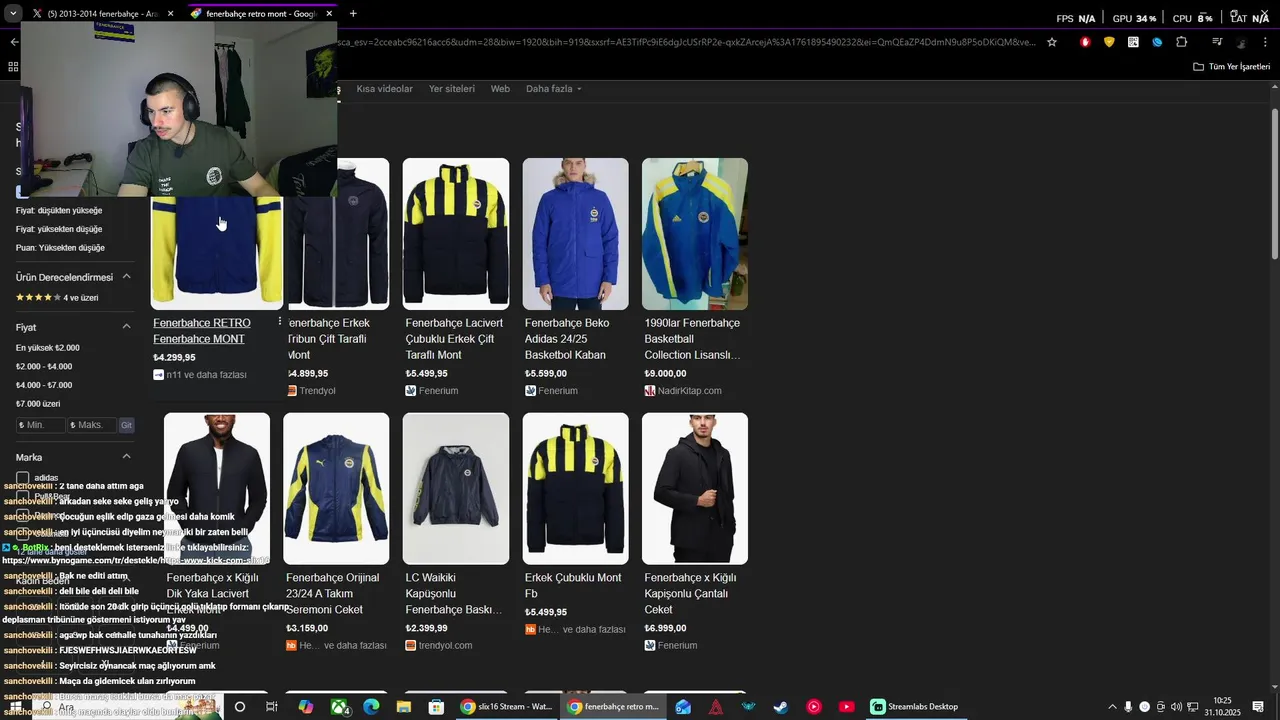Open Task View on the taskbar
The height and width of the screenshot is (720, 1280).
[272, 707]
